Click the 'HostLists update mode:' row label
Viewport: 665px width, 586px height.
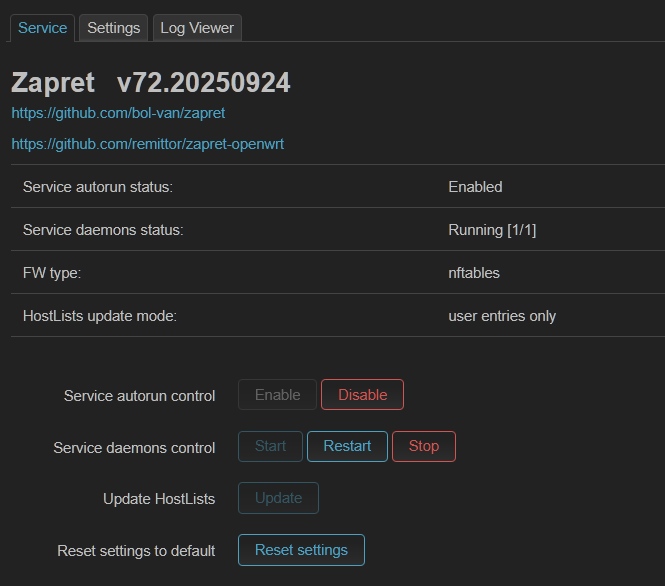tap(100, 316)
